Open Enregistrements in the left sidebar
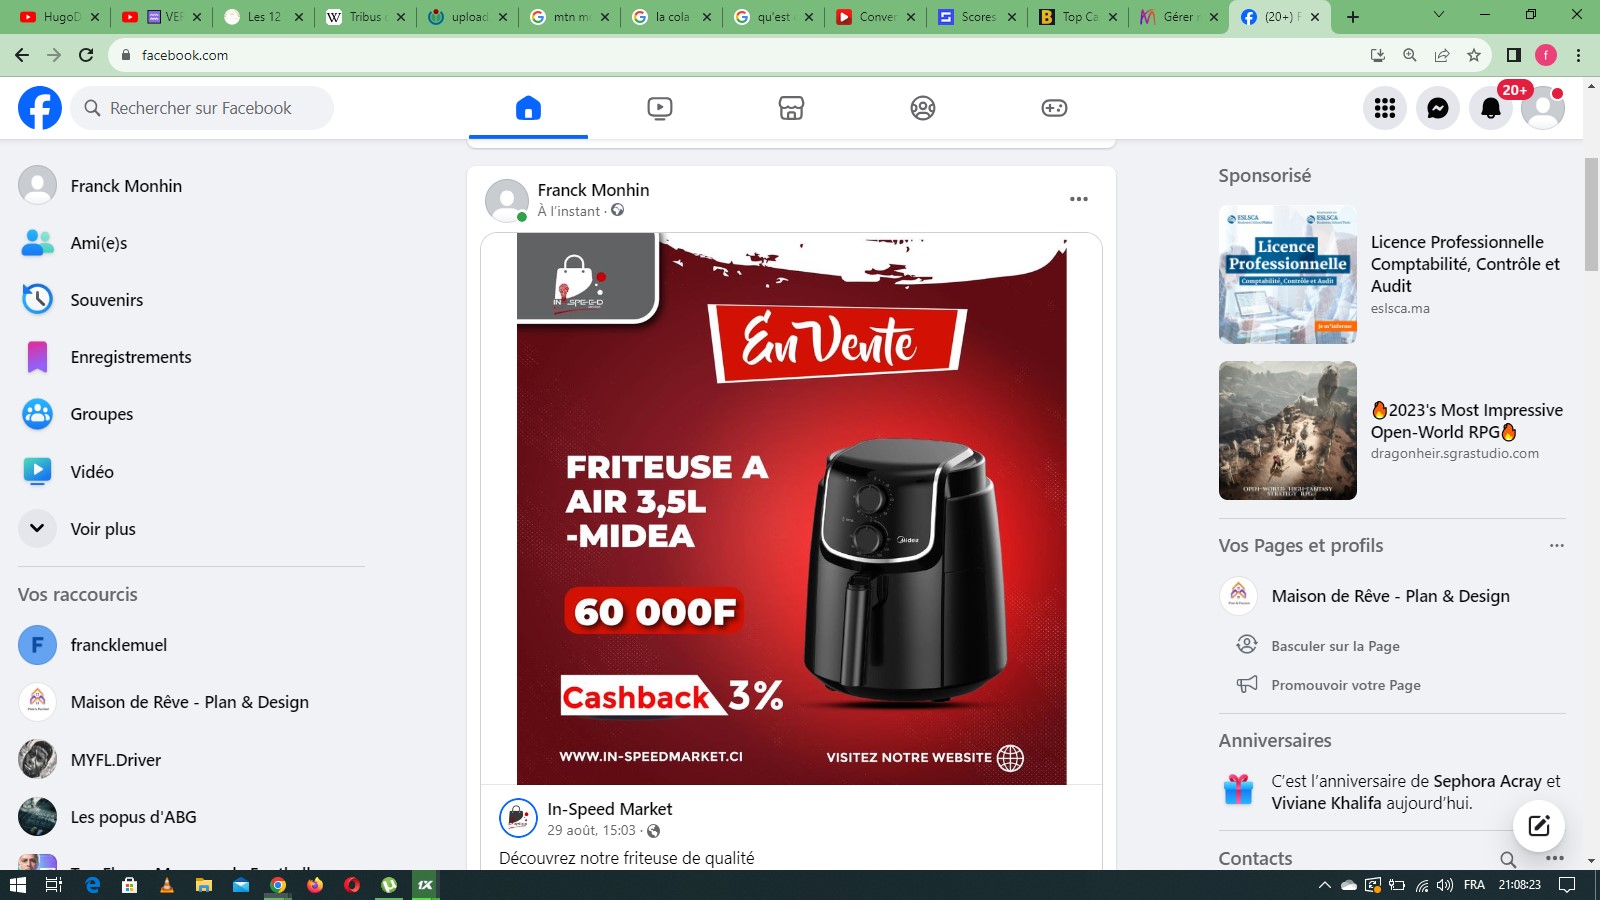This screenshot has width=1600, height=900. pos(130,357)
